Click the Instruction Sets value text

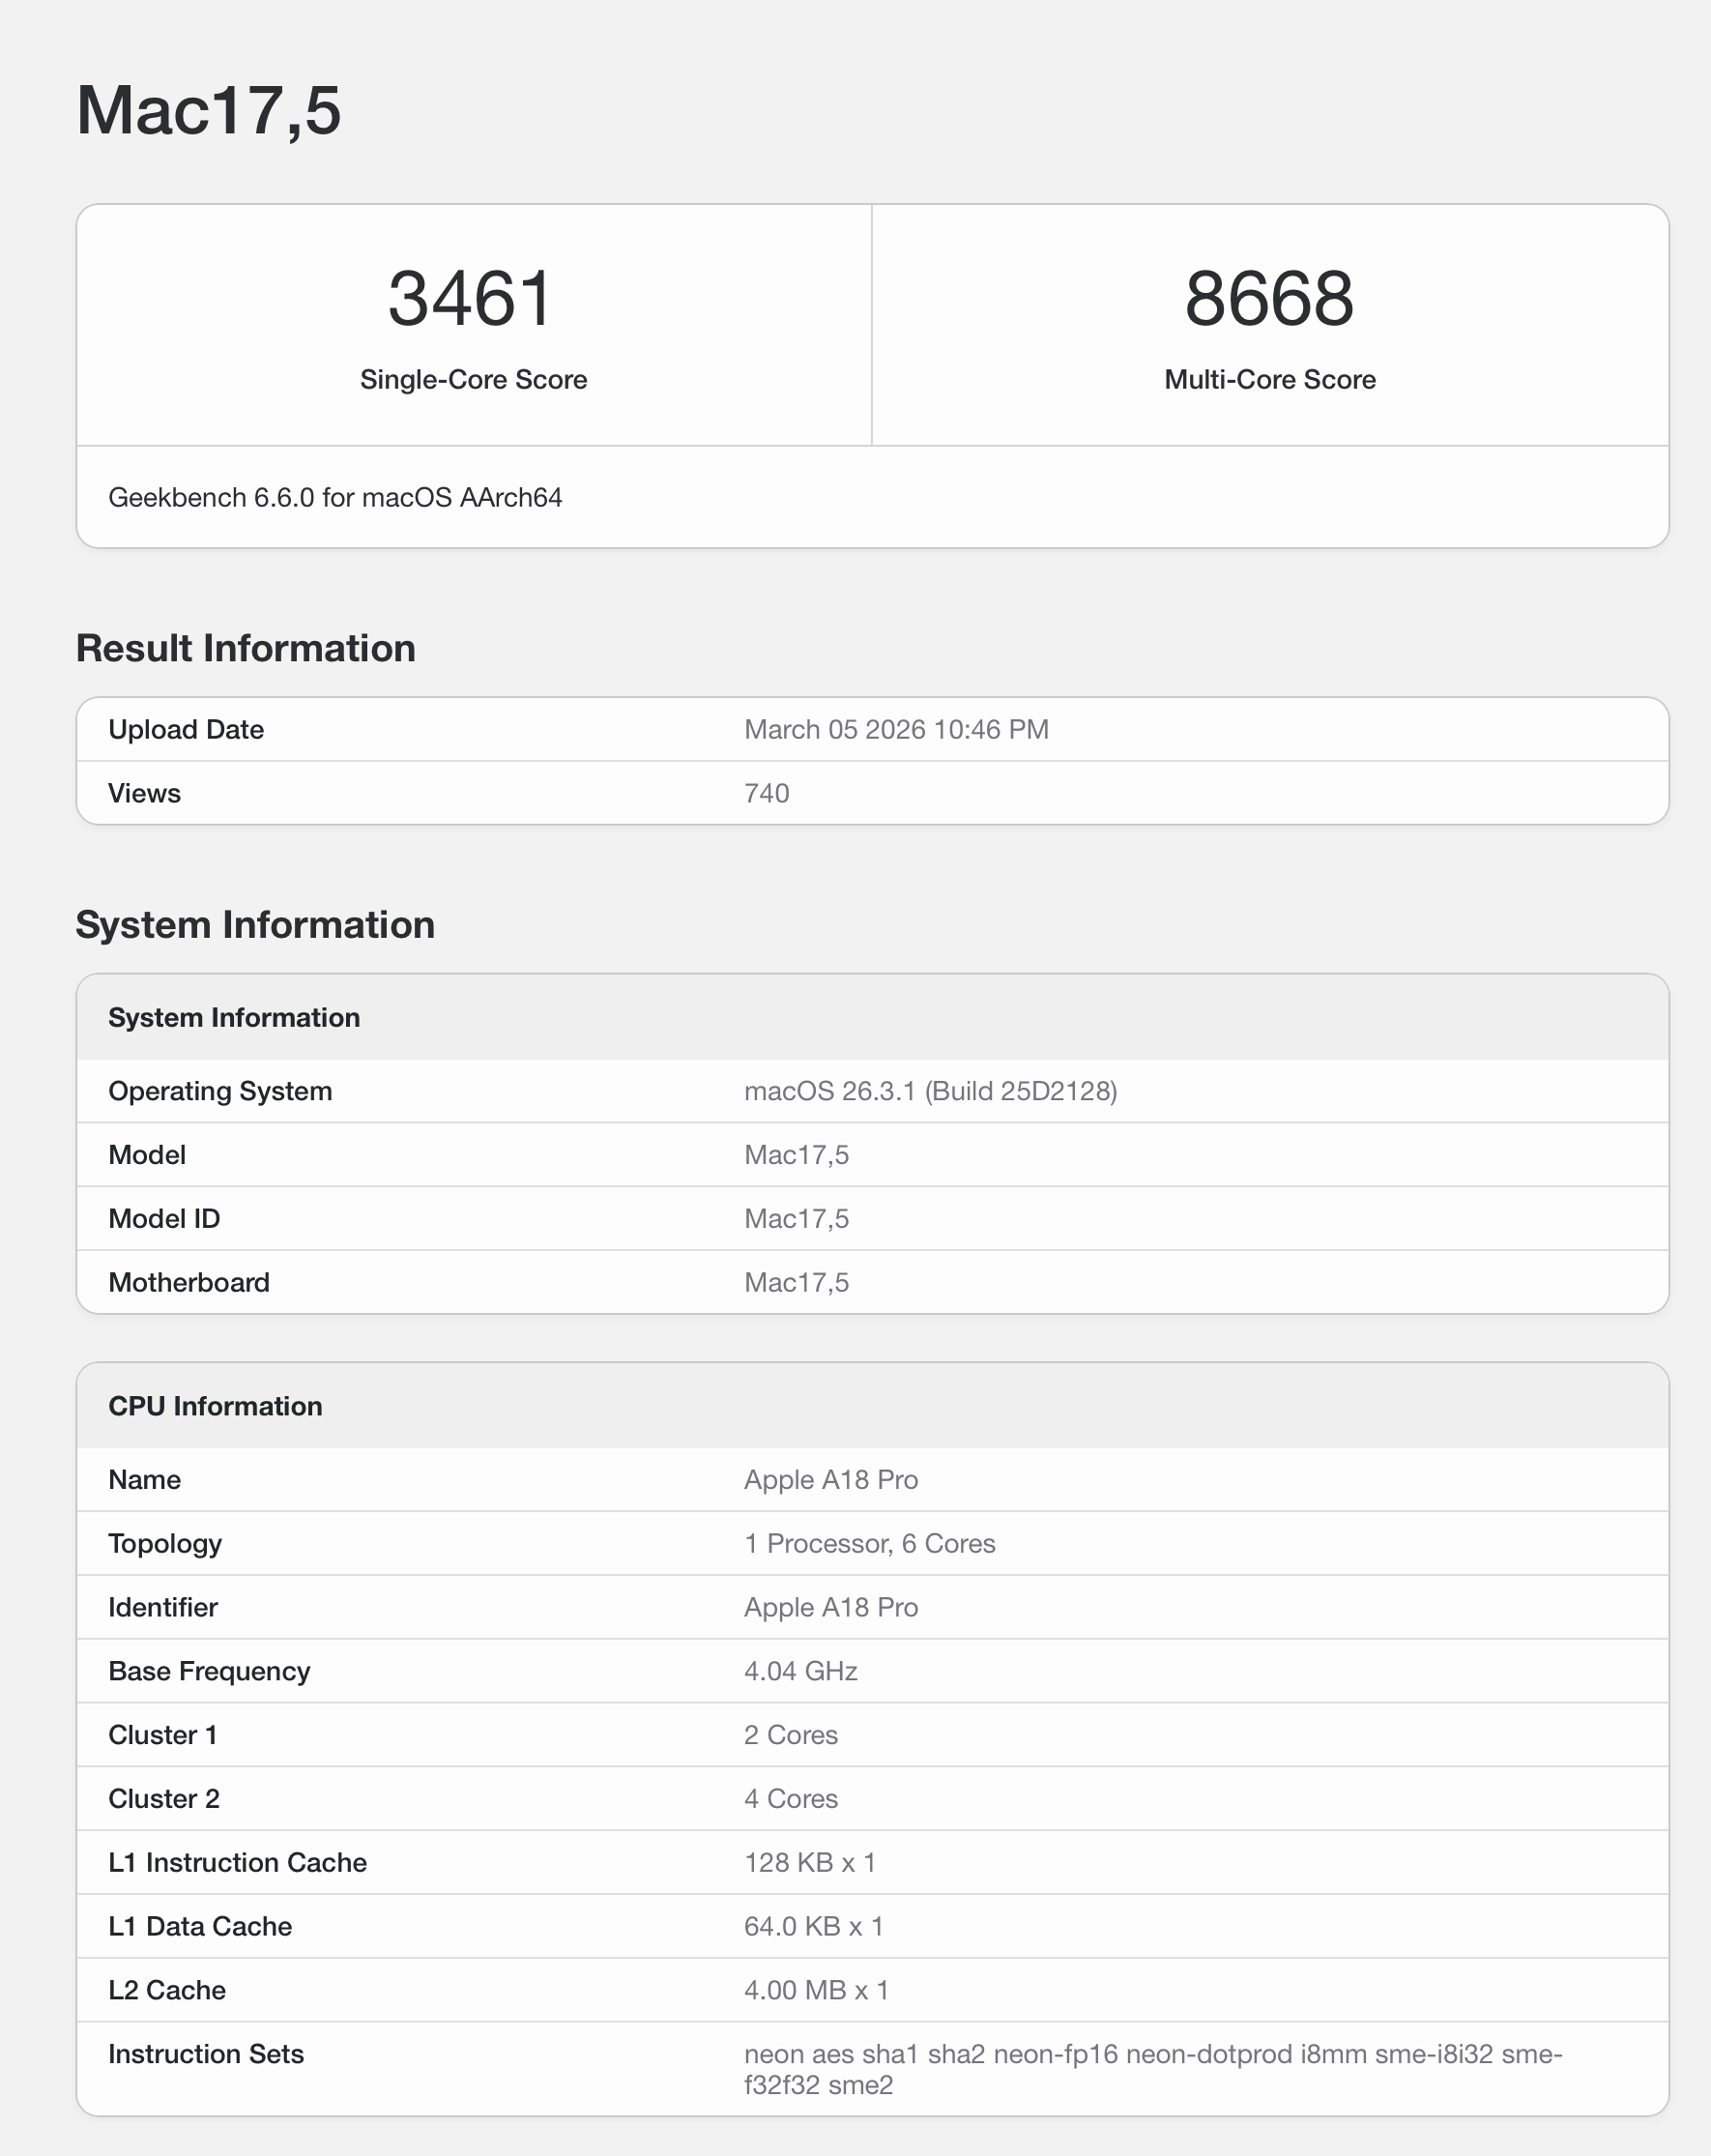click(1153, 2070)
